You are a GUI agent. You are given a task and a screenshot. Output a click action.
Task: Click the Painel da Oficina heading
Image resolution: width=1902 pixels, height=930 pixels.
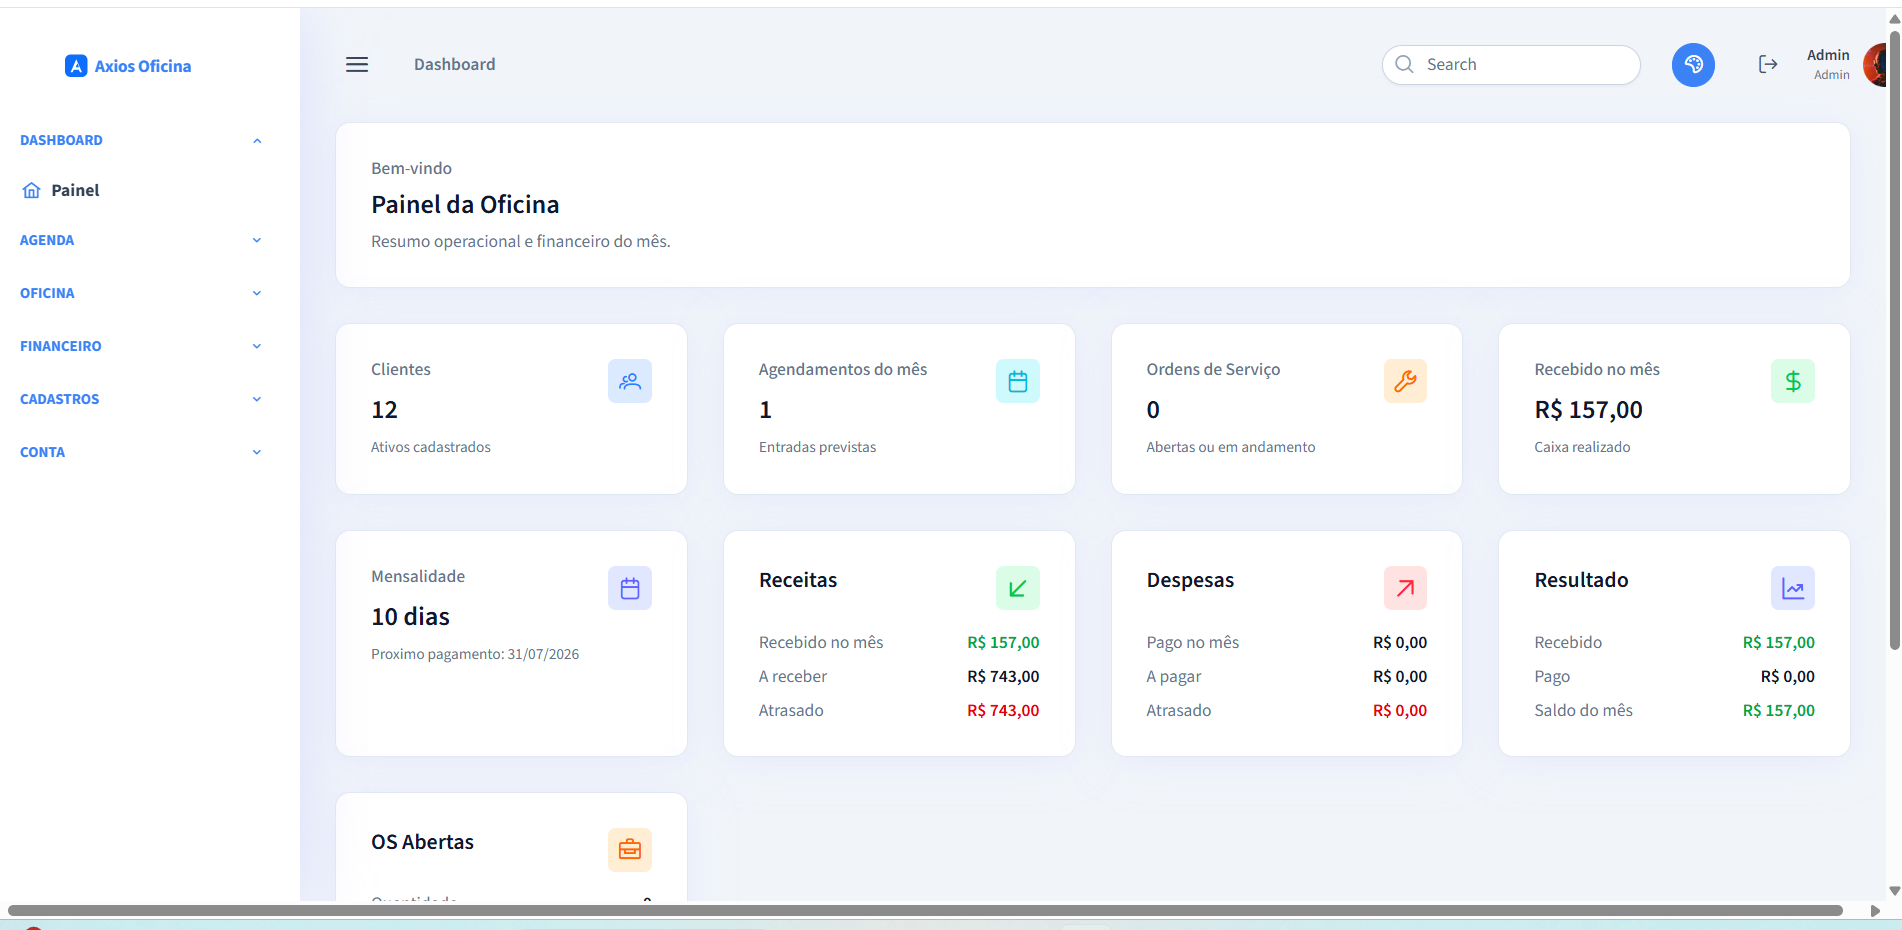point(465,204)
